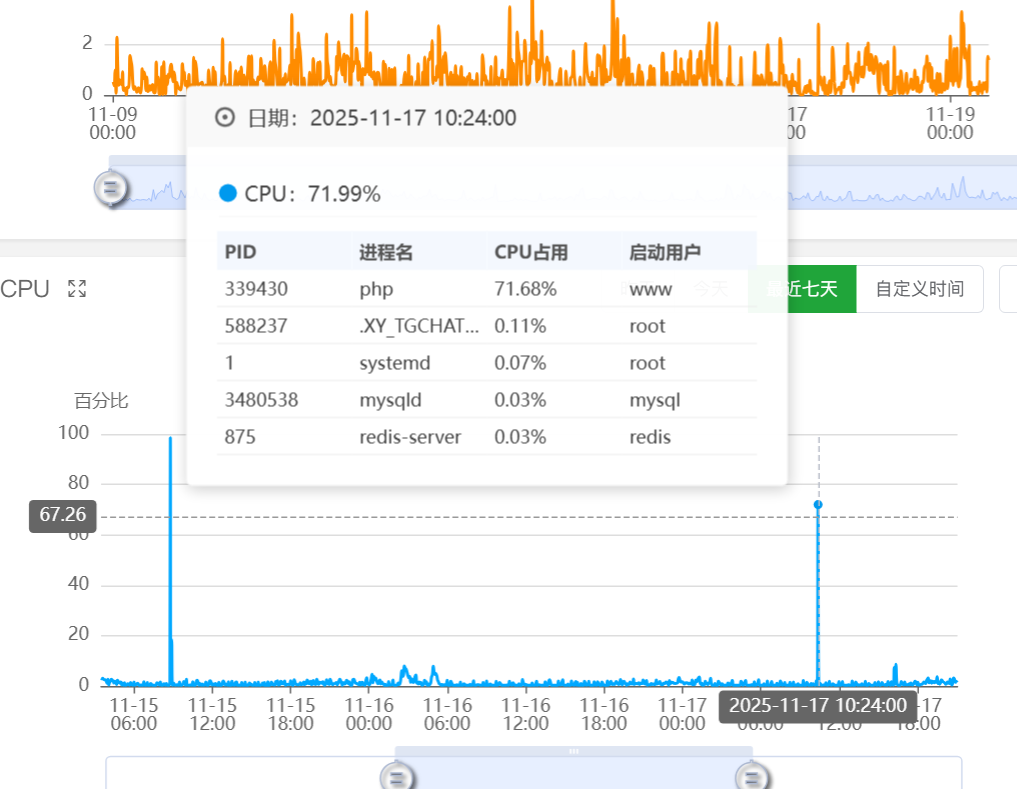Select the systemd process row
Screen dimensions: 1017x789
coord(486,363)
